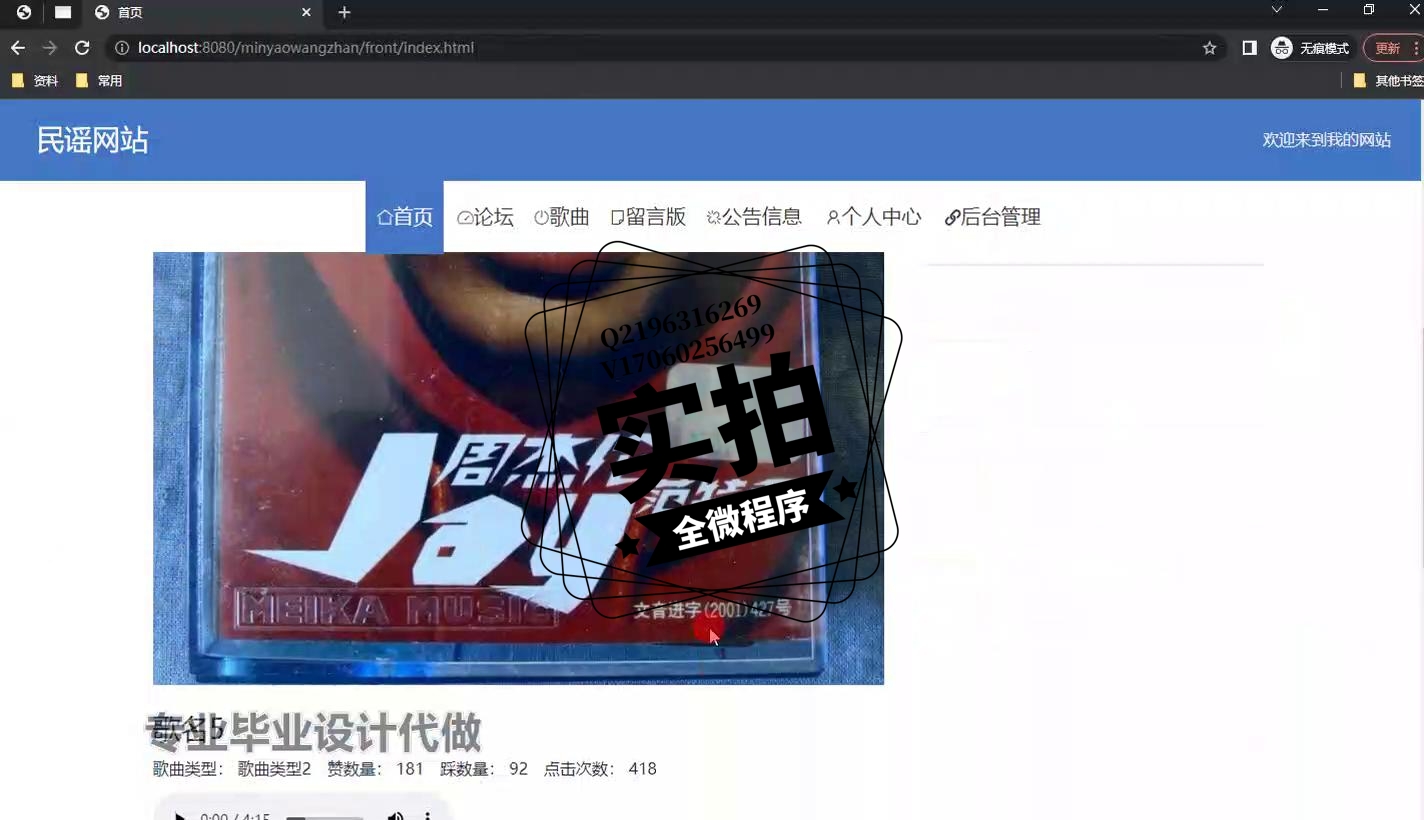Close the 首页 tab
The height and width of the screenshot is (820, 1424).
(307, 12)
